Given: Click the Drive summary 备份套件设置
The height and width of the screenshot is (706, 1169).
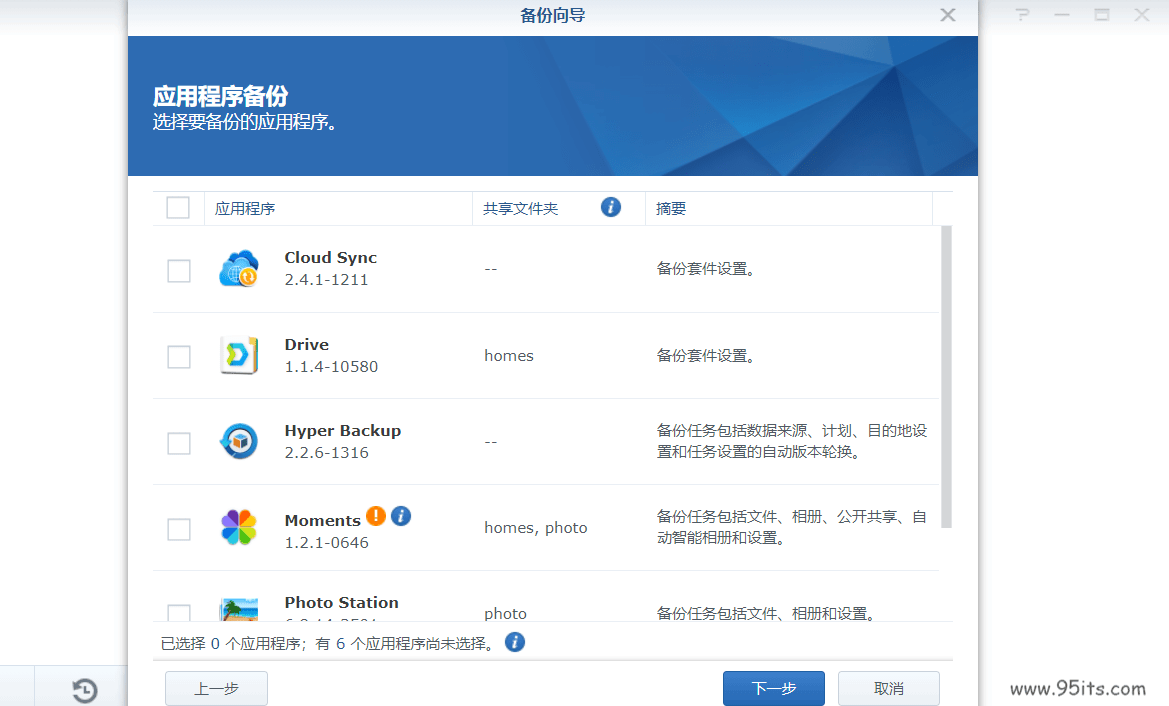Looking at the screenshot, I should [x=705, y=356].
